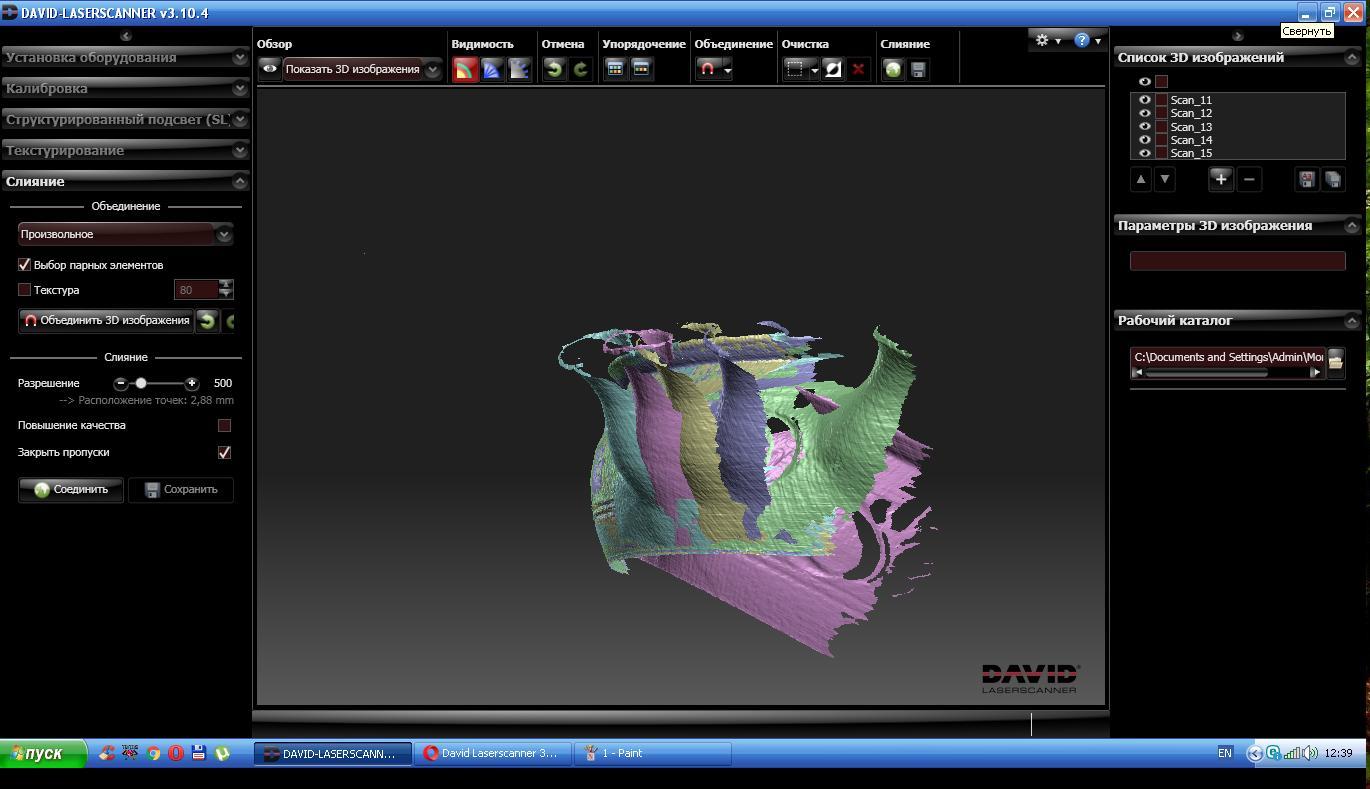Image resolution: width=1370 pixels, height=789 pixels.
Task: Switch to the Paint window in the taskbar
Action: click(x=652, y=753)
